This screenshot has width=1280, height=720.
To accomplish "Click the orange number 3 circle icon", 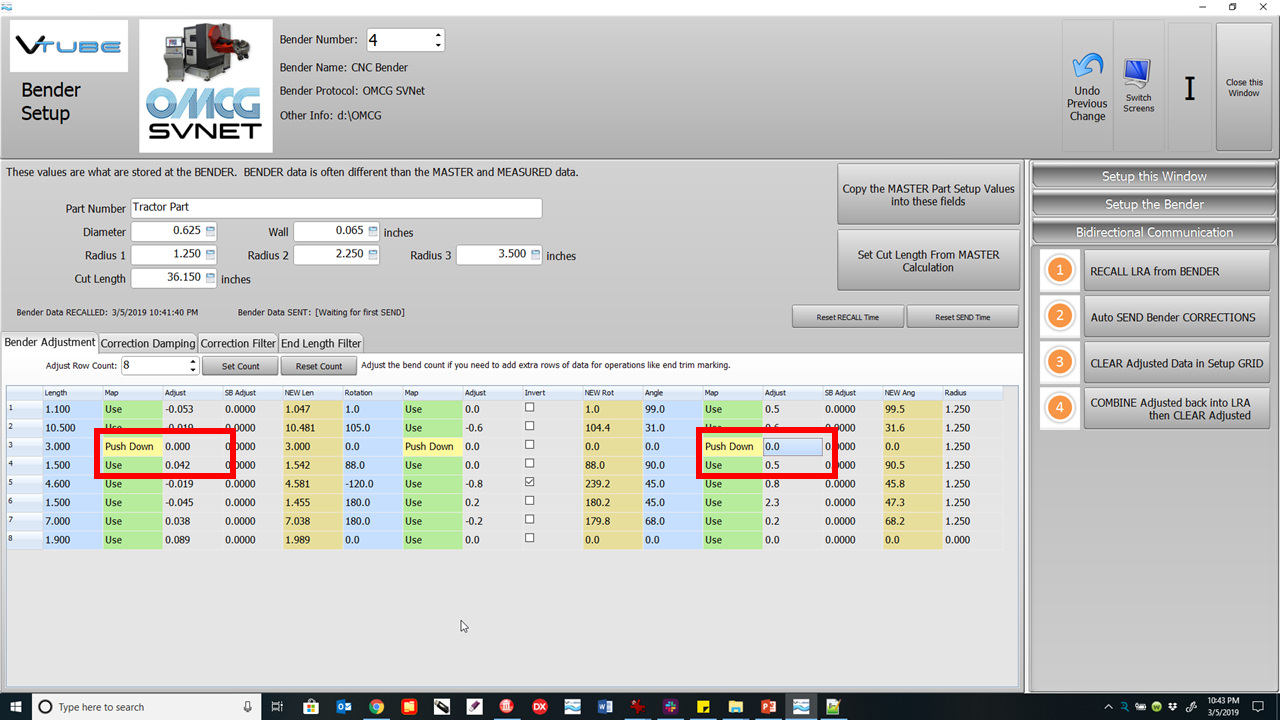I will point(1060,363).
